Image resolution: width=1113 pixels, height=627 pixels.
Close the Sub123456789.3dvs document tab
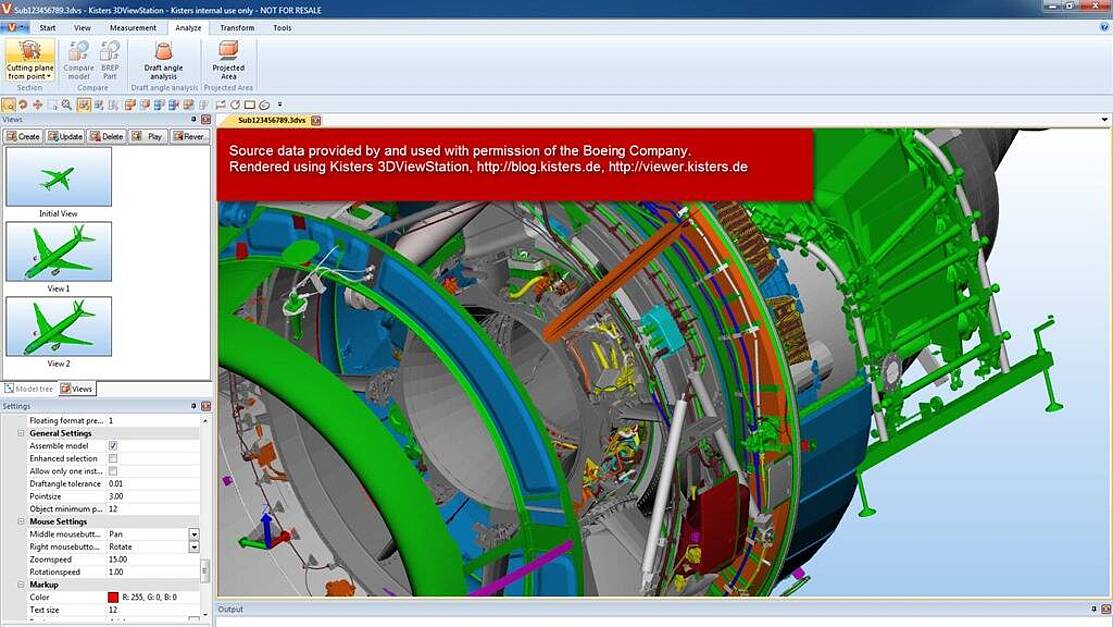[x=316, y=121]
